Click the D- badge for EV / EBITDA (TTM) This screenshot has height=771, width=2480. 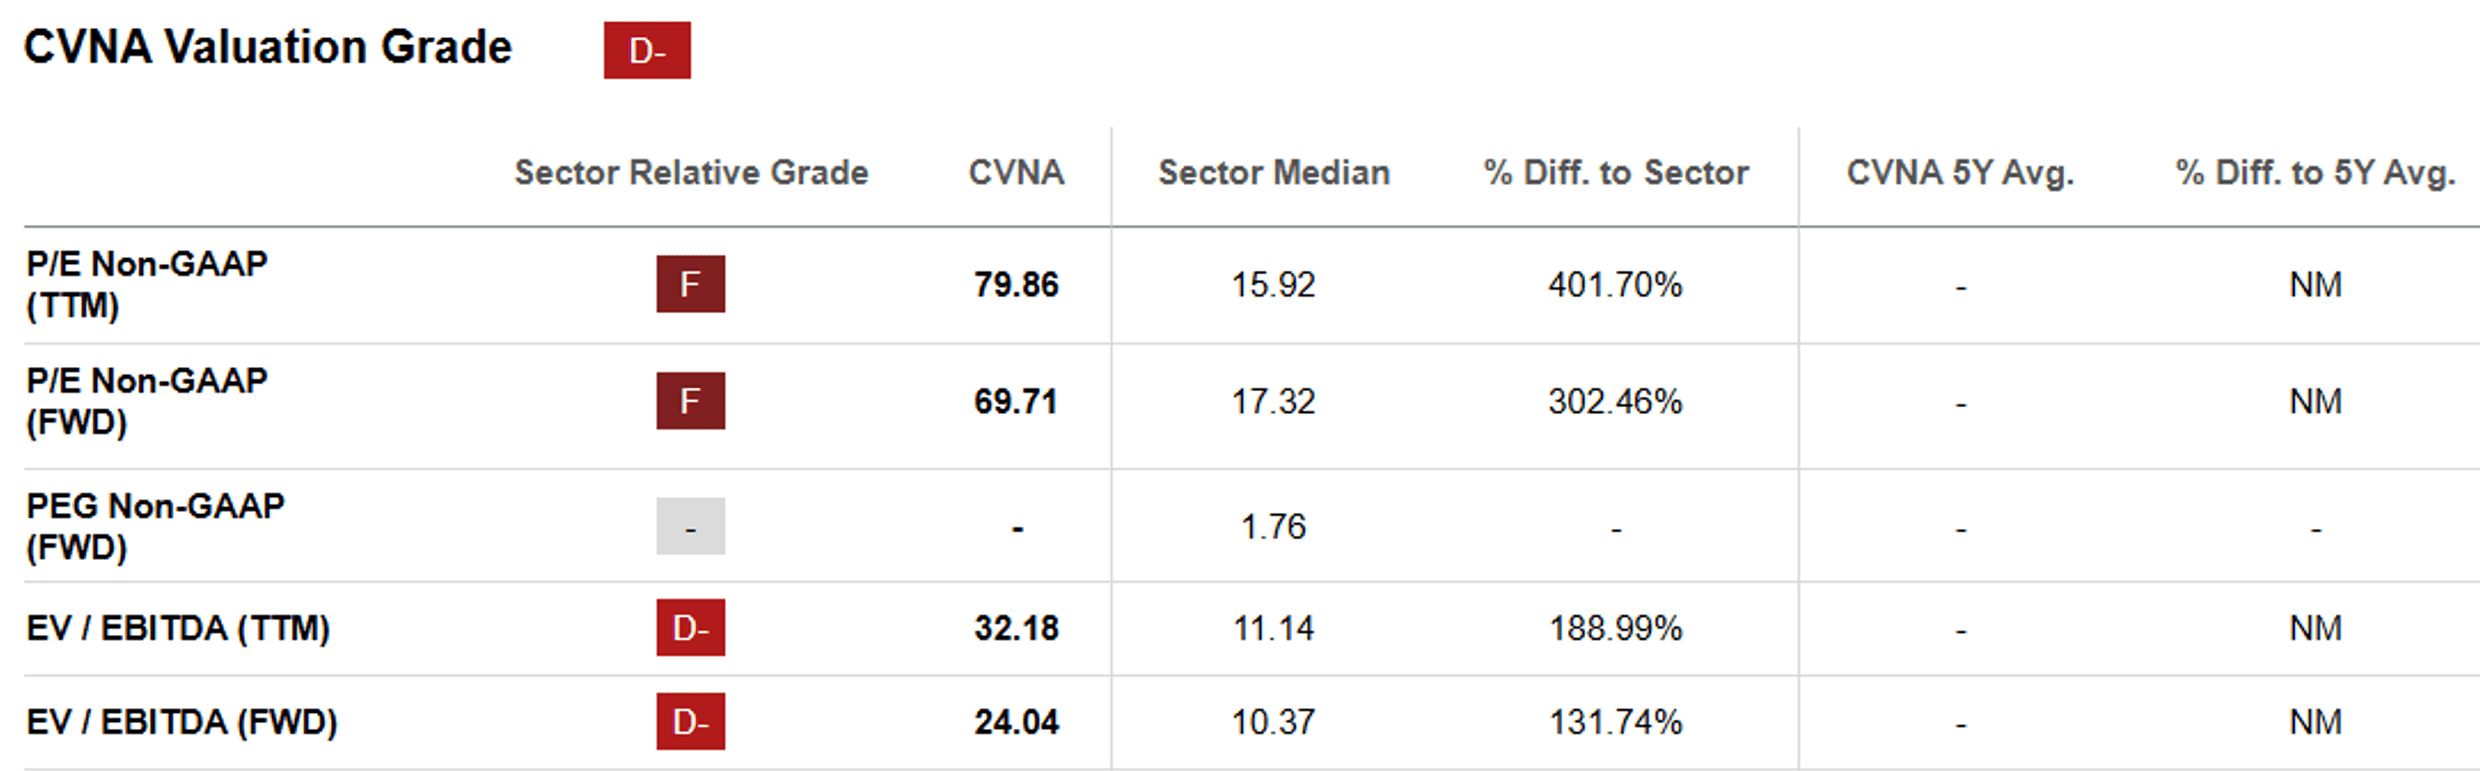pyautogui.click(x=690, y=628)
